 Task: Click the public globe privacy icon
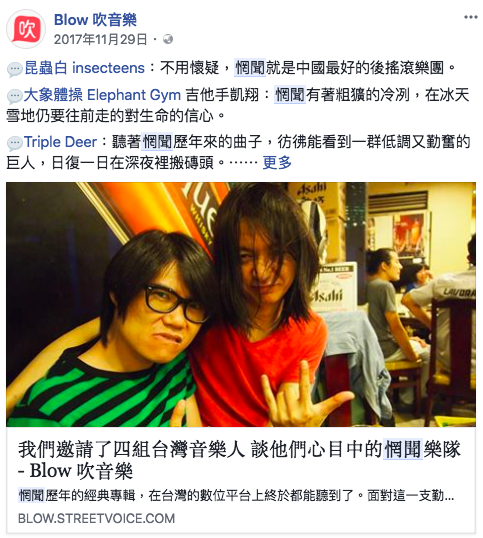[x=168, y=39]
